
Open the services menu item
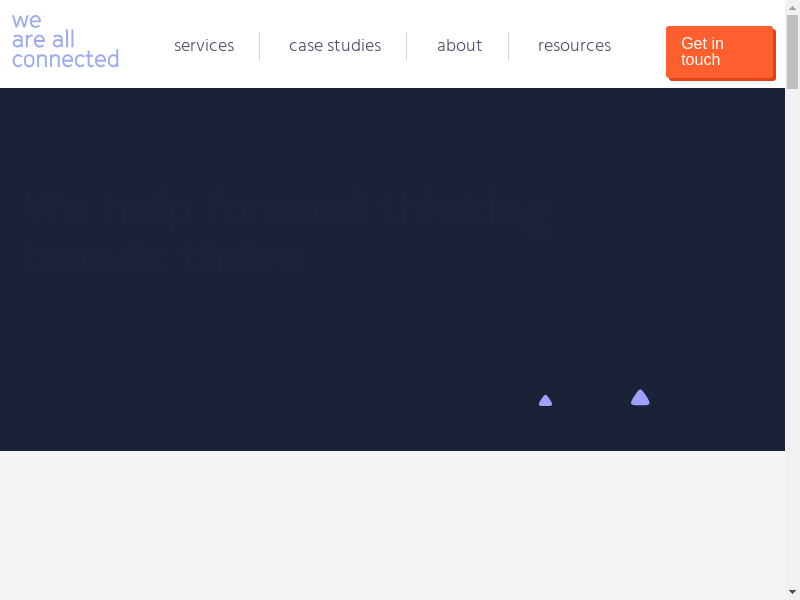204,46
